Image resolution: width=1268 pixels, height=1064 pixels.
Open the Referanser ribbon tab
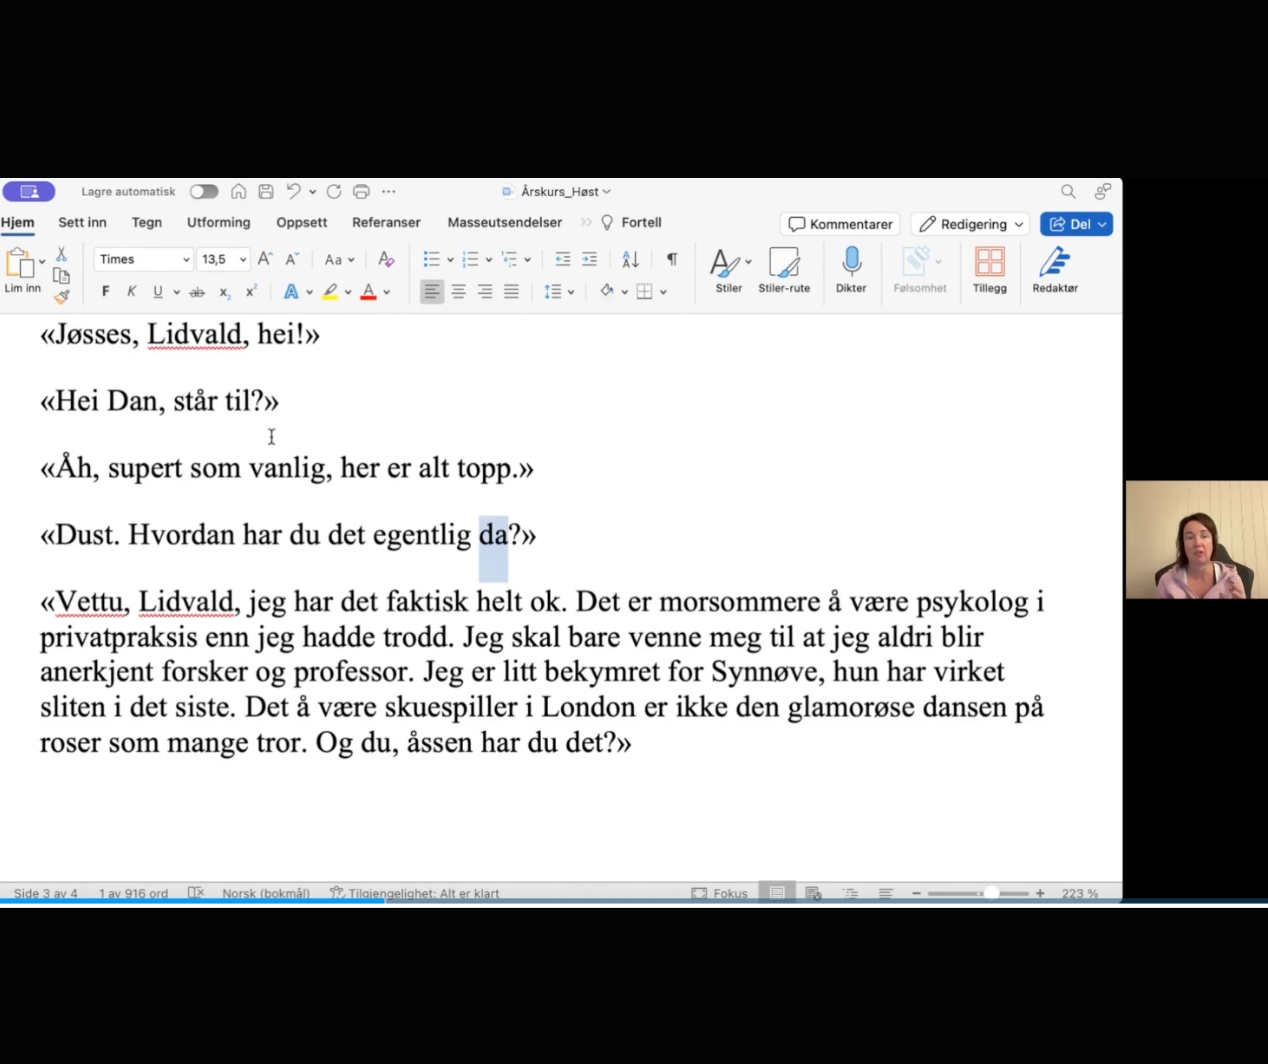[x=386, y=222]
